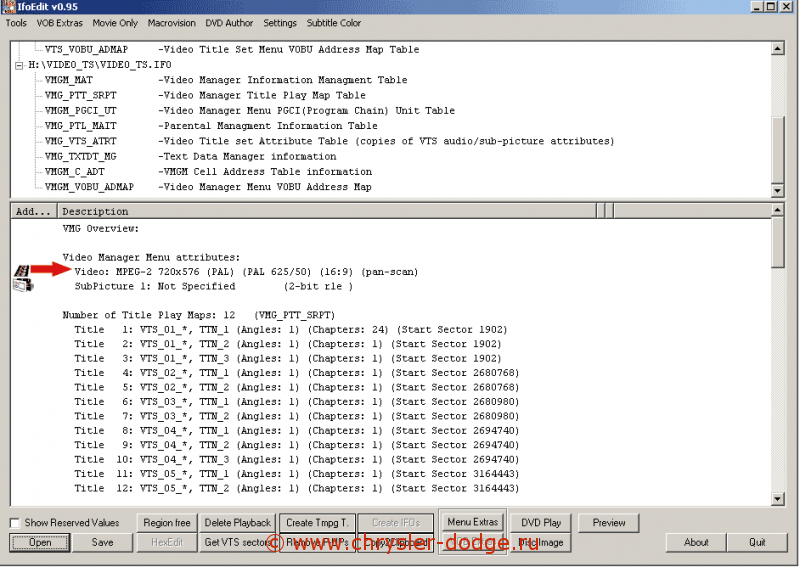800x567 pixels.
Task: Click the DVD Play button
Action: [541, 523]
